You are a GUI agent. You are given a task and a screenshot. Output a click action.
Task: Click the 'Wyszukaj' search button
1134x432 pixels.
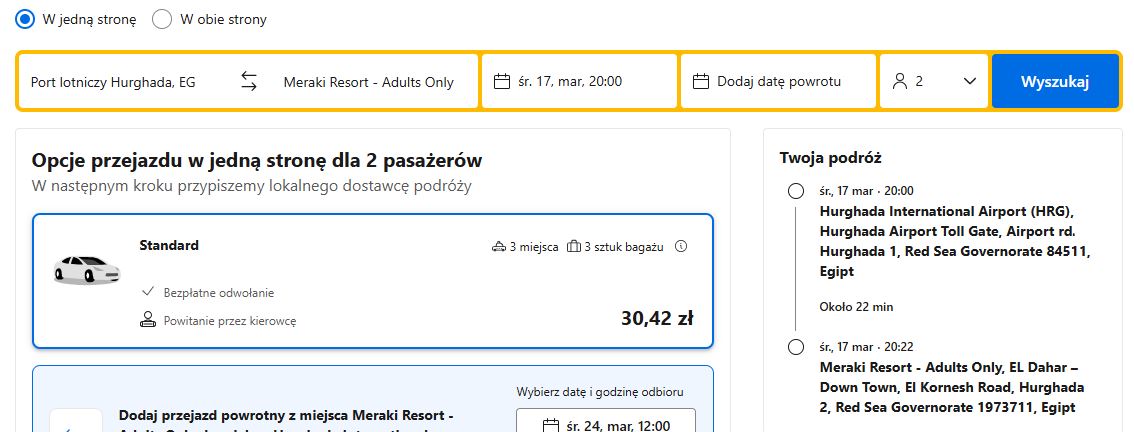click(x=1055, y=81)
